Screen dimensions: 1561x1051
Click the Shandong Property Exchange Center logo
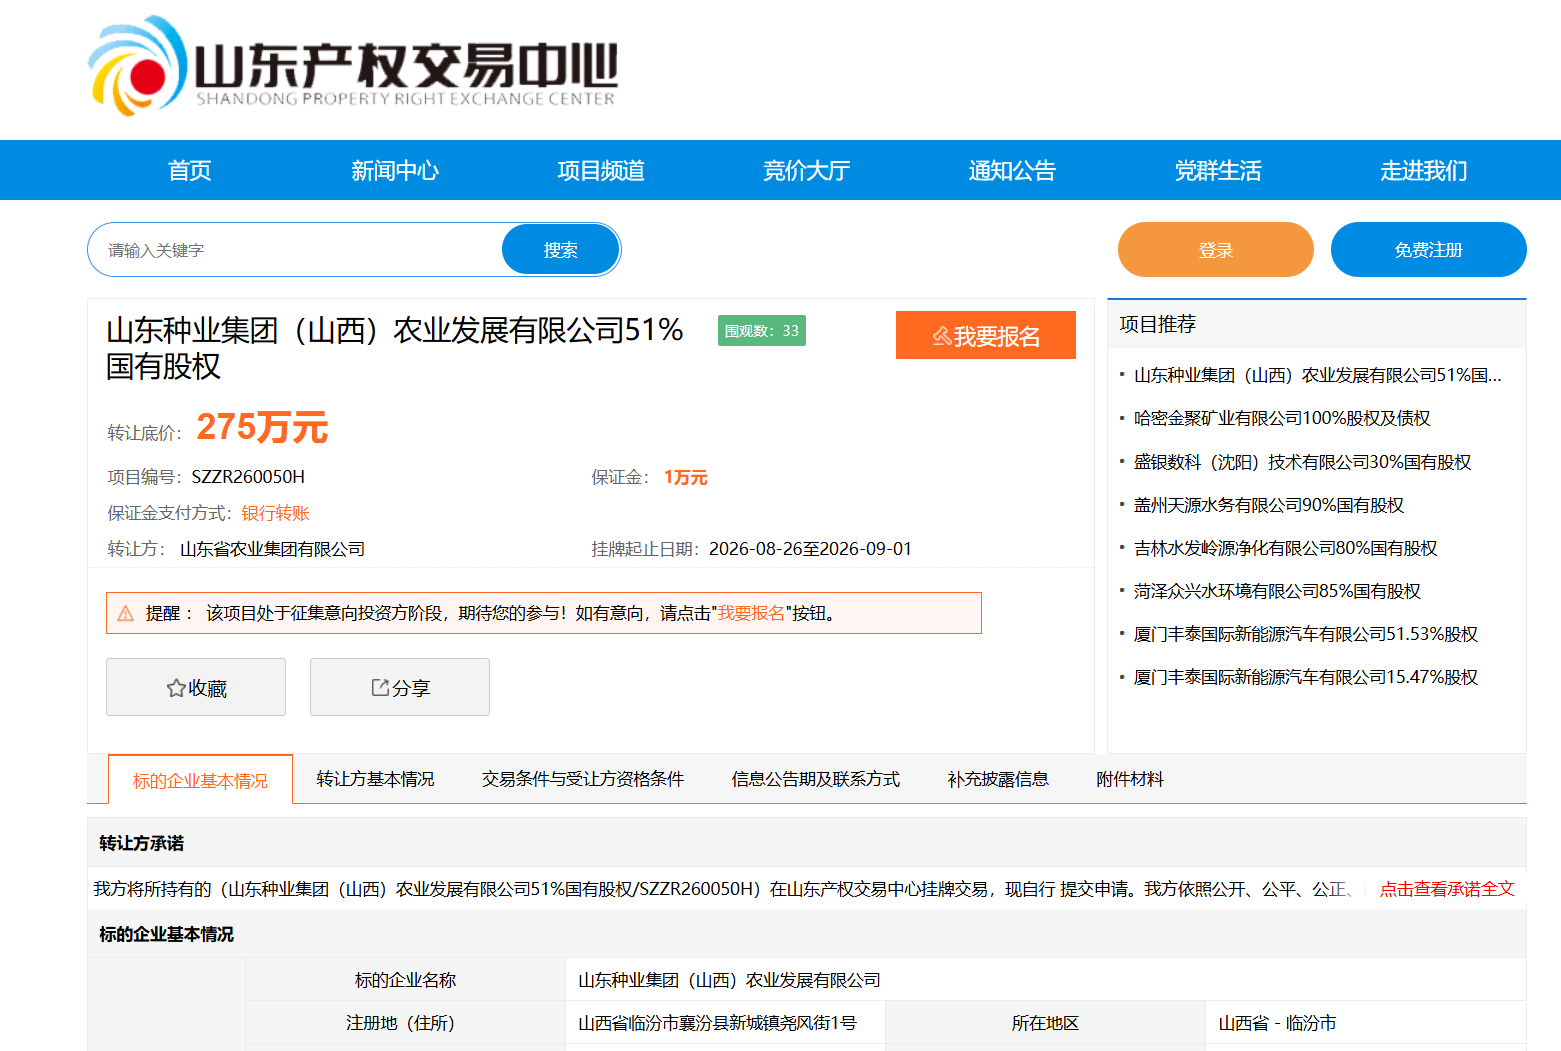353,66
